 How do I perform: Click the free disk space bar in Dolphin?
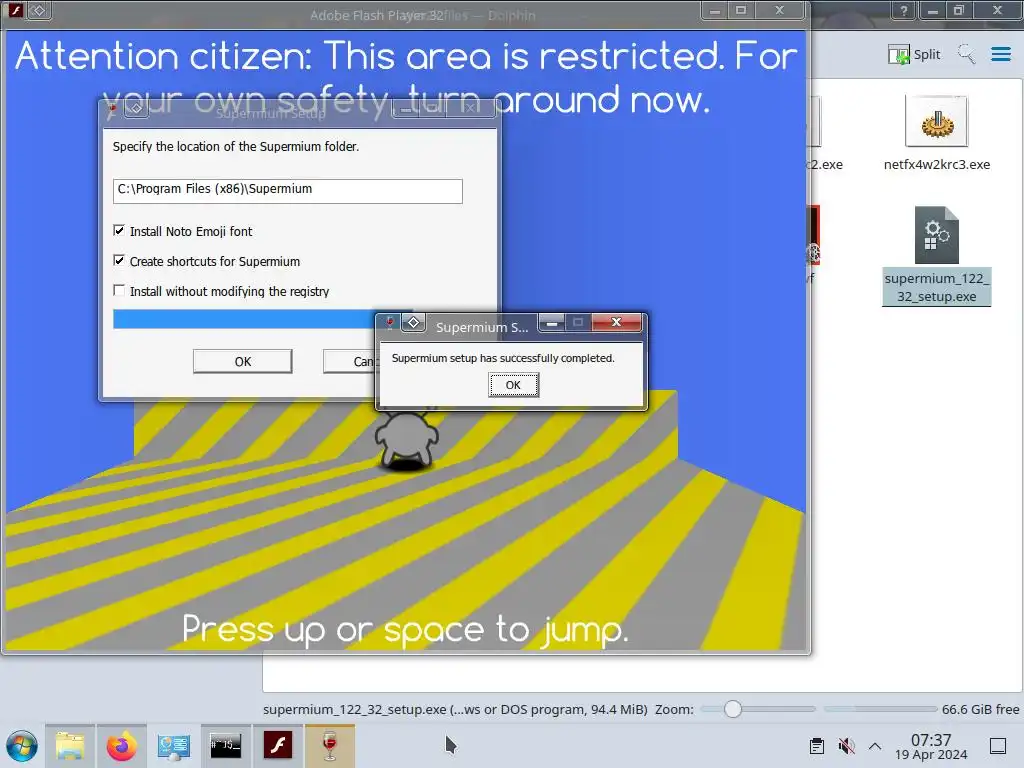tap(880, 709)
